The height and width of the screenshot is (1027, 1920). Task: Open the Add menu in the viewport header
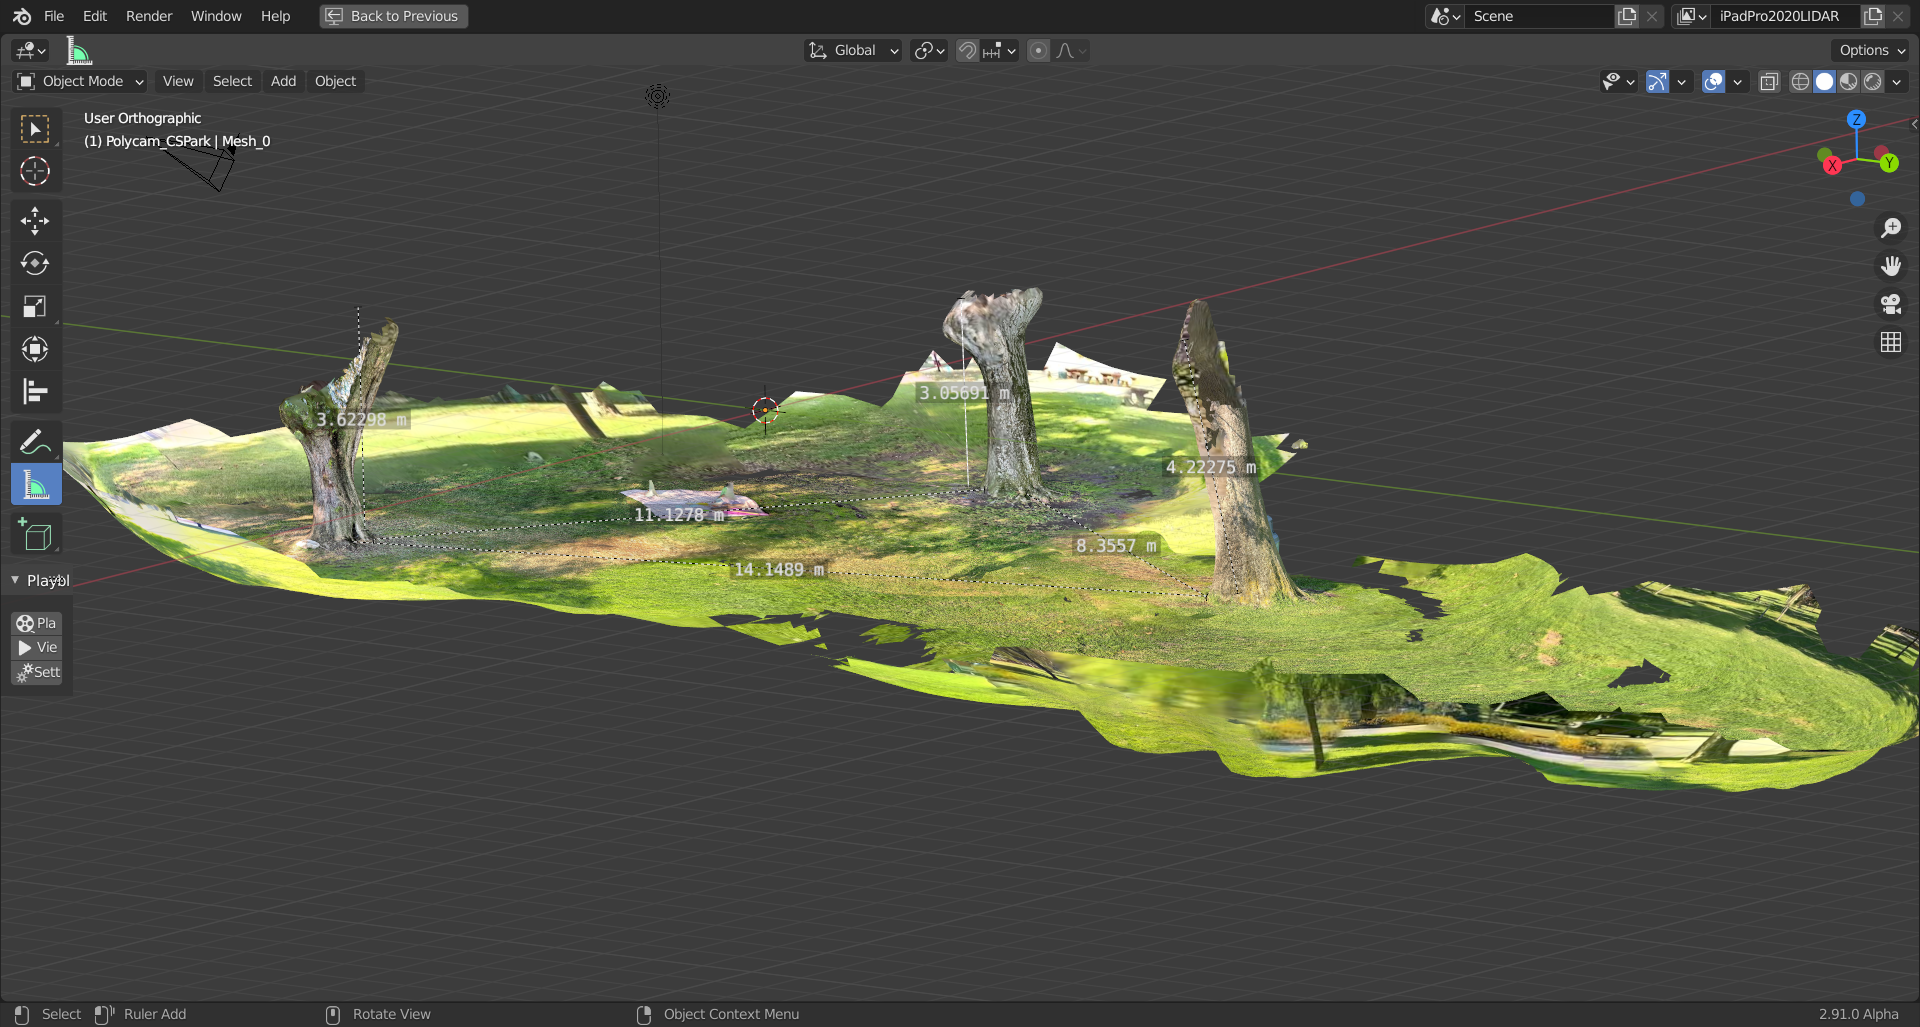click(283, 81)
